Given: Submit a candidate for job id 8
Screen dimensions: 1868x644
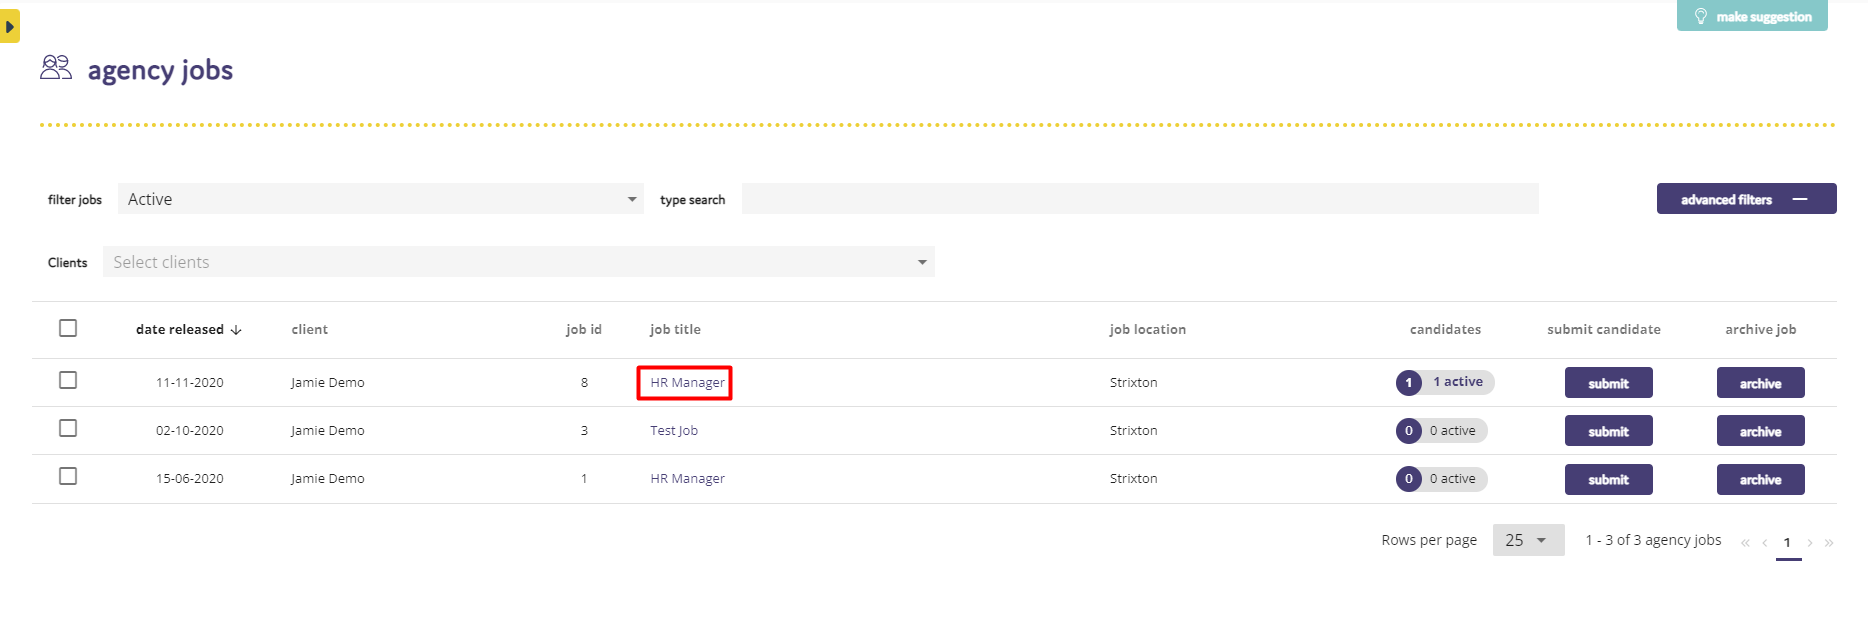Looking at the screenshot, I should coord(1608,383).
